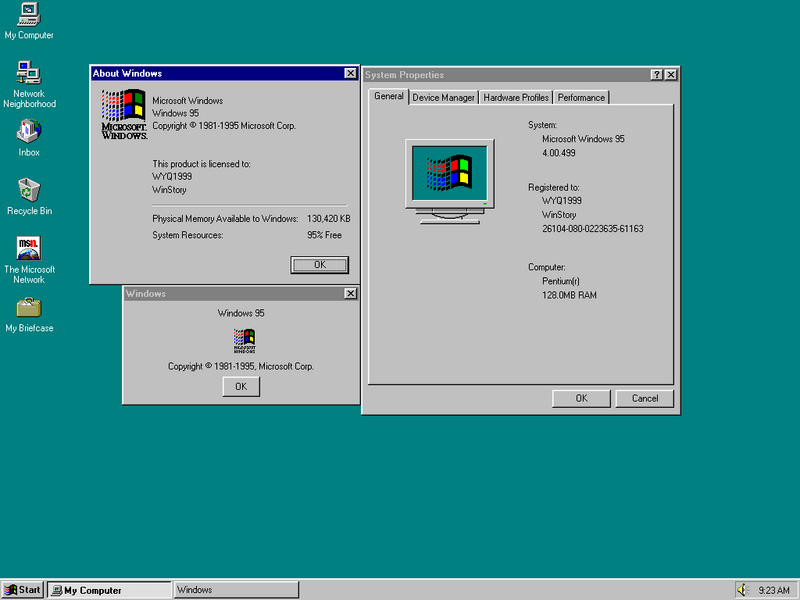800x600 pixels.
Task: Switch to My Computer taskbar button
Action: (x=109, y=590)
